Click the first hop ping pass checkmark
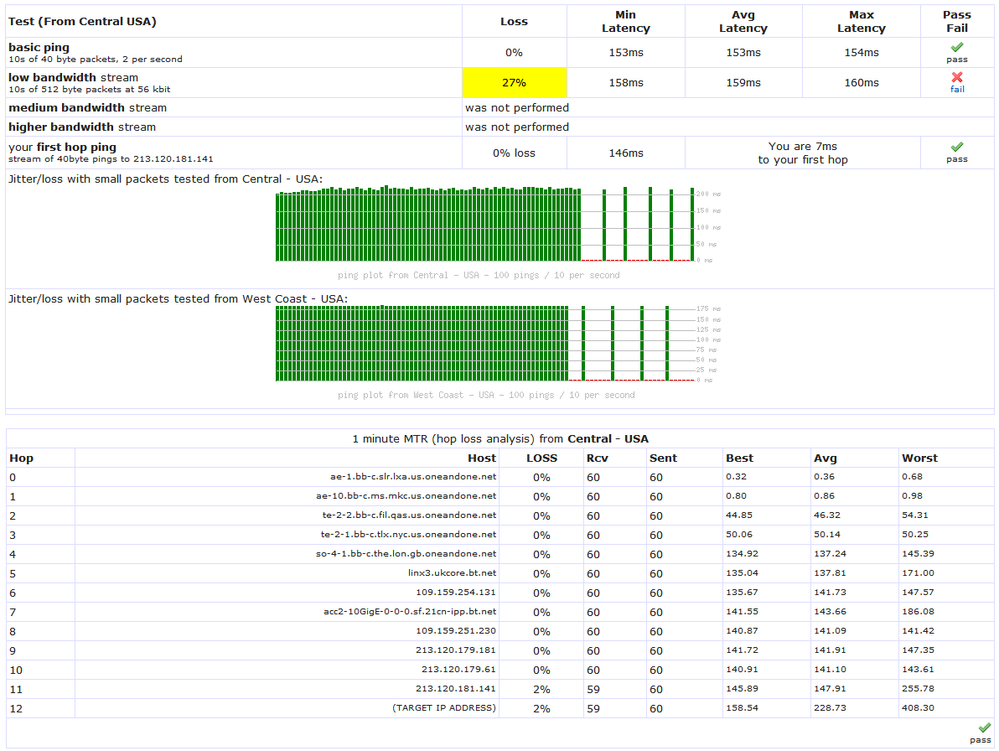Screen dimensions: 999x751 click(957, 147)
